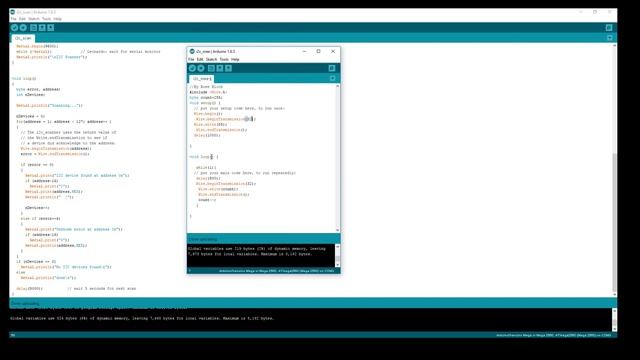Click Verify in the front Arduino window
The image size is (640, 360).
pyautogui.click(x=192, y=68)
